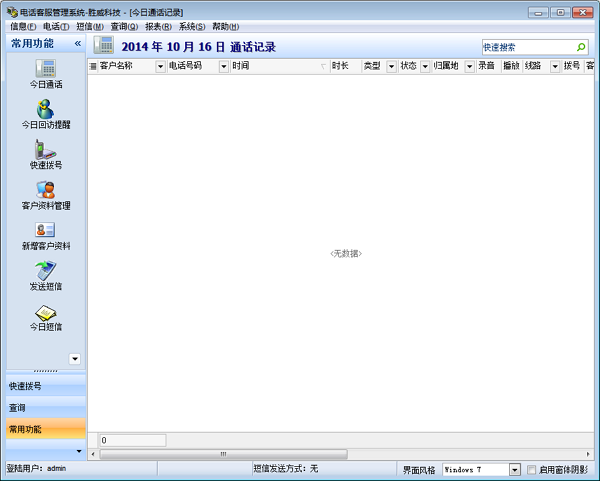Click the scrollbar left arrow
The image size is (600, 481).
click(93, 454)
